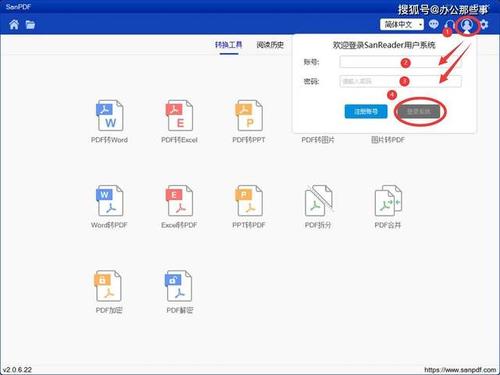Select the PDF拆分 split tool
500x375 pixels.
pos(318,206)
